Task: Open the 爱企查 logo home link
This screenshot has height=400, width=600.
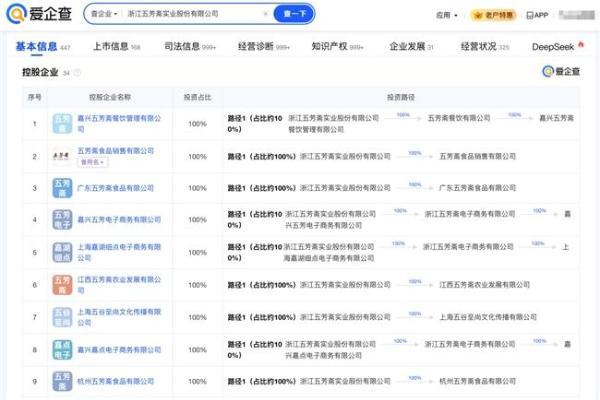Action: pos(39,14)
